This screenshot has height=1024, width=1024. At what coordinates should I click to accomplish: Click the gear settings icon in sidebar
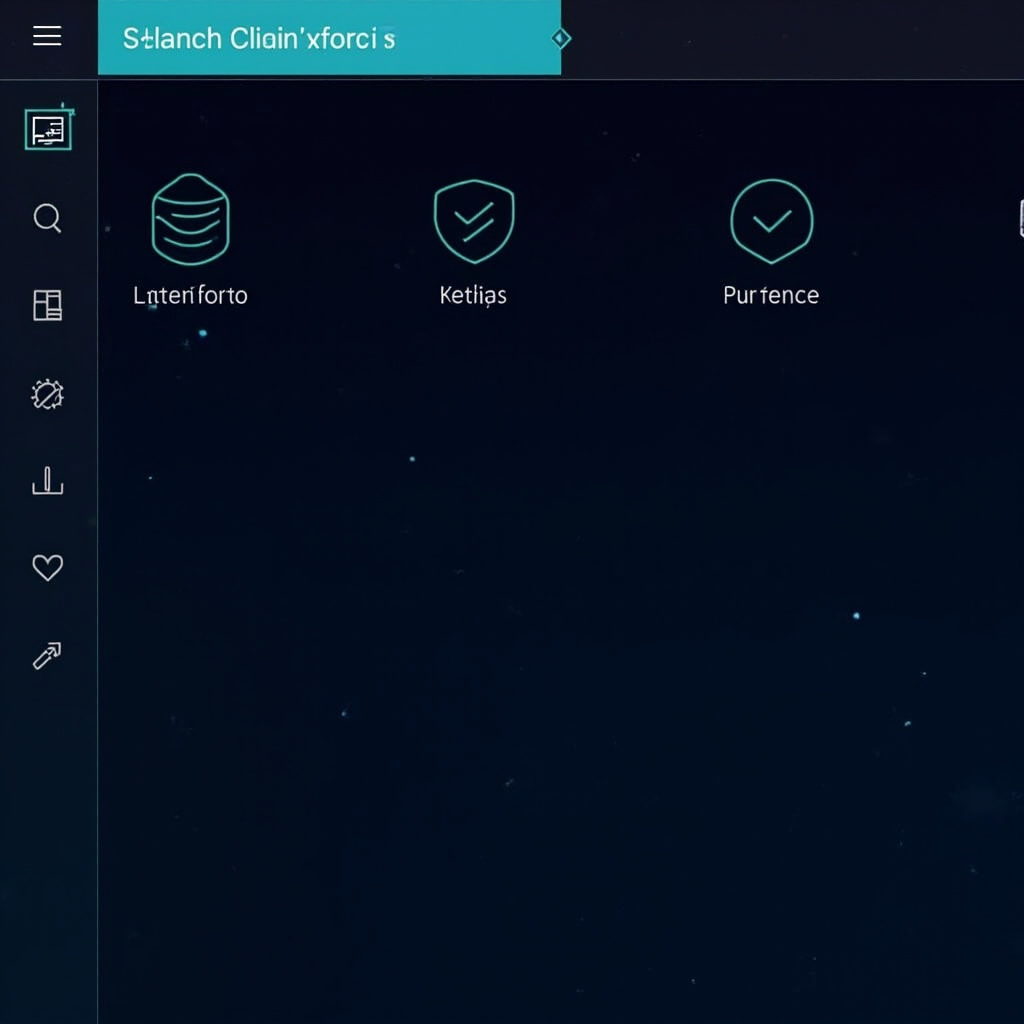click(x=47, y=394)
